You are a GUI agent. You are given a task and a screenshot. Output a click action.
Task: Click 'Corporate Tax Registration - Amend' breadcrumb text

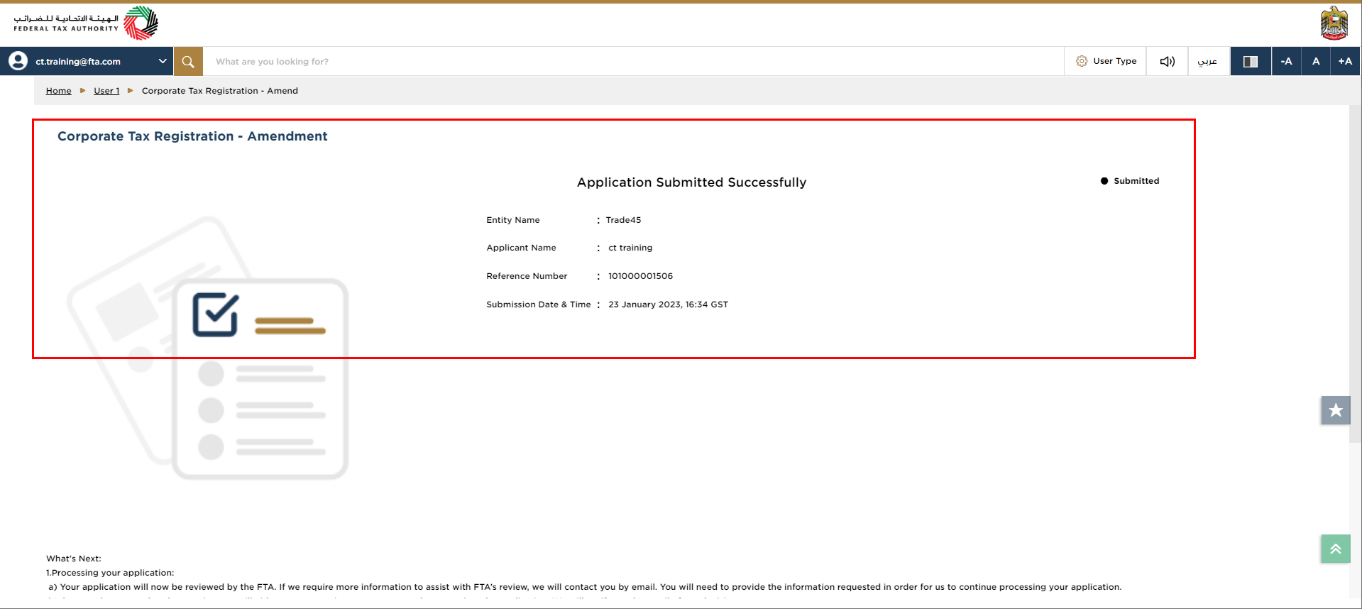pyautogui.click(x=220, y=91)
